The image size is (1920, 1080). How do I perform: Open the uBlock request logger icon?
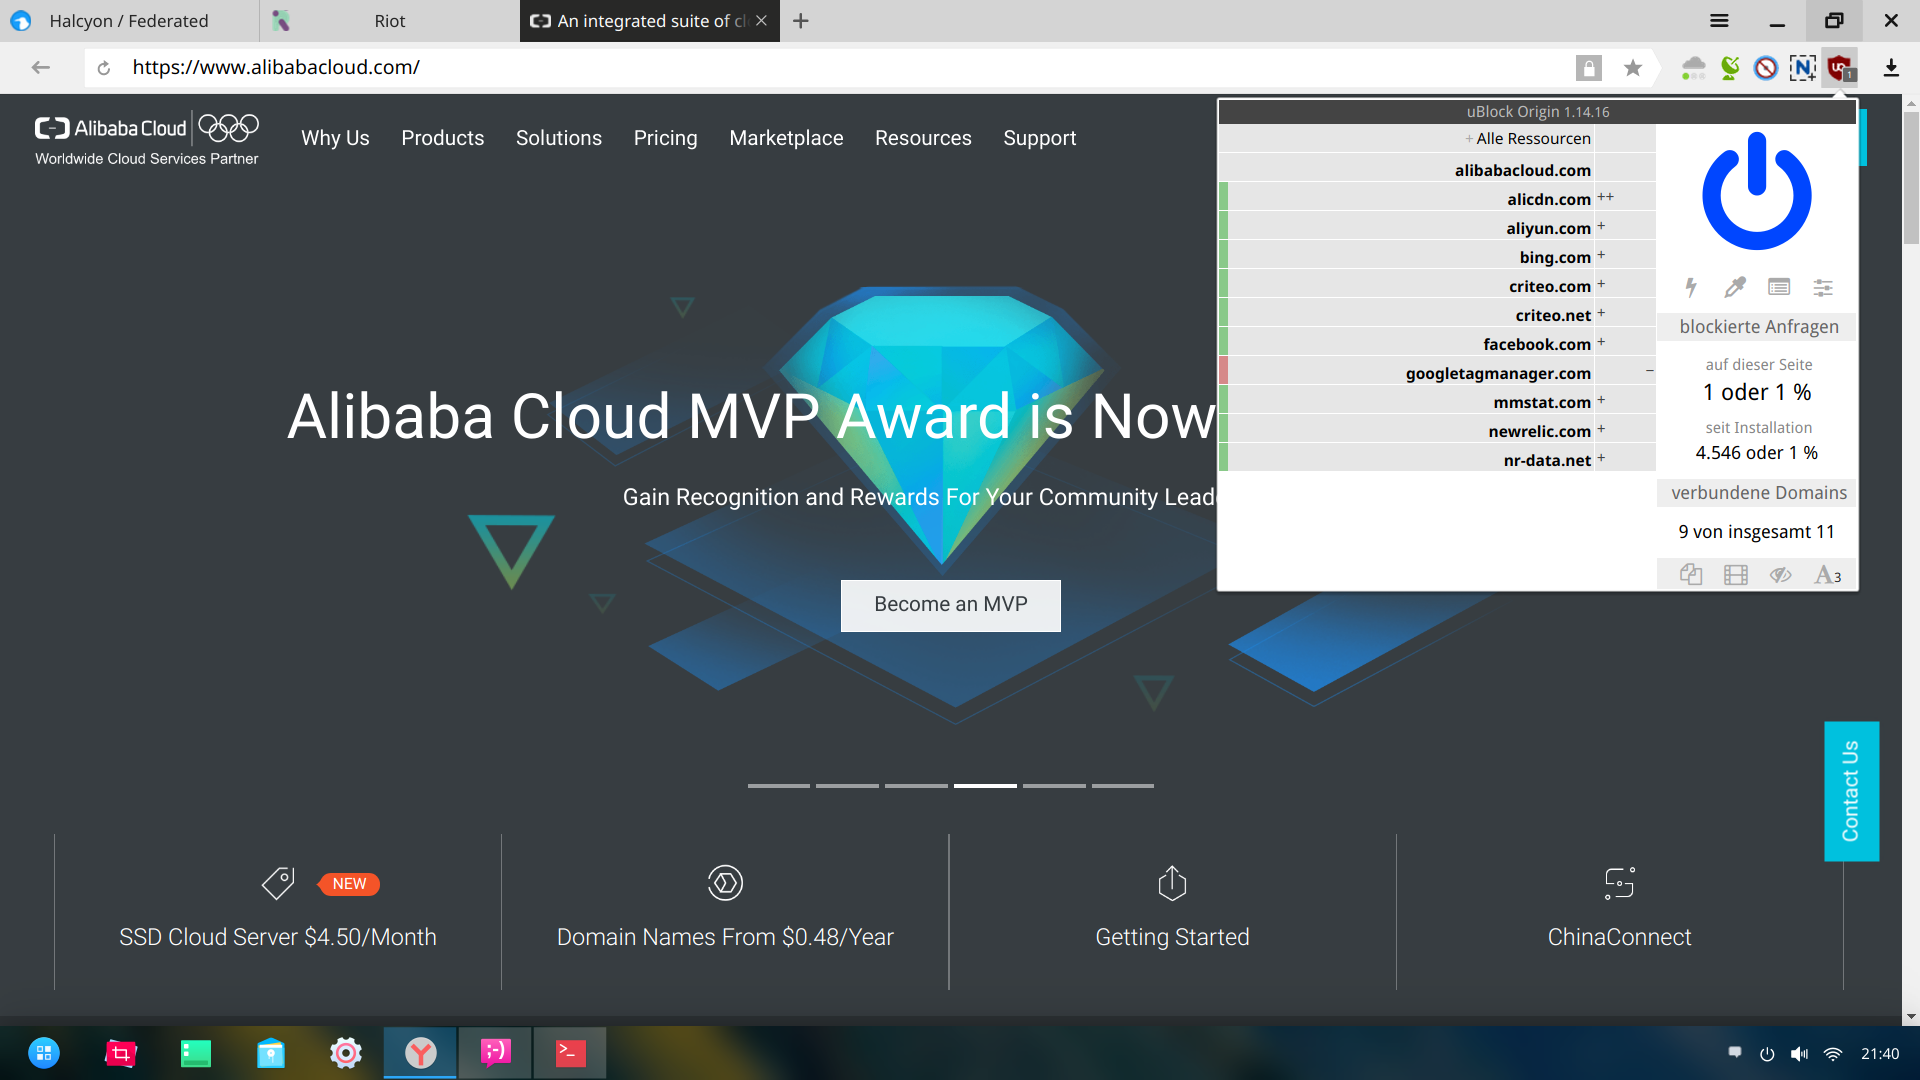(x=1779, y=288)
